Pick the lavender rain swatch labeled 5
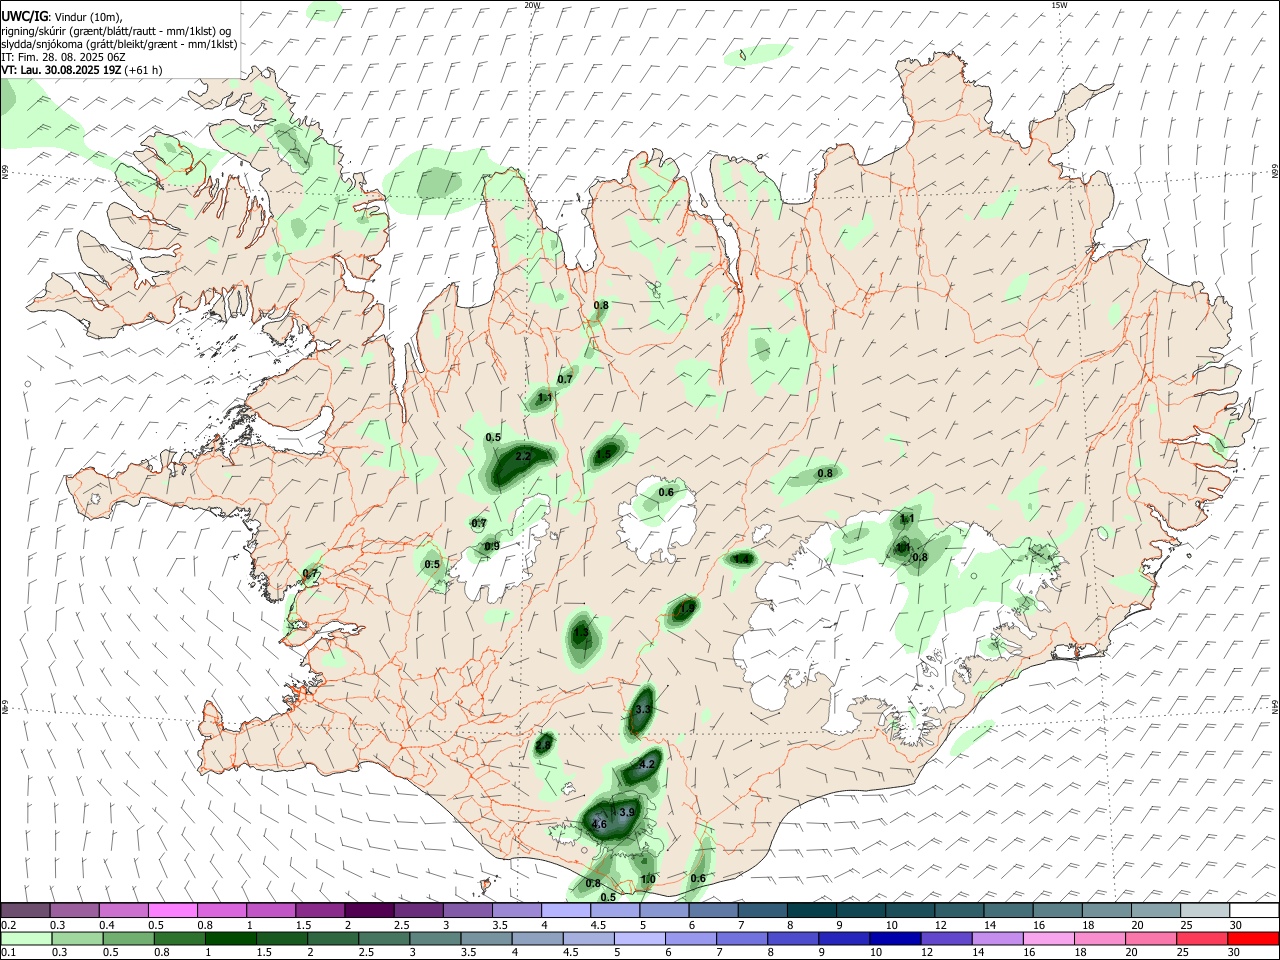 639,938
